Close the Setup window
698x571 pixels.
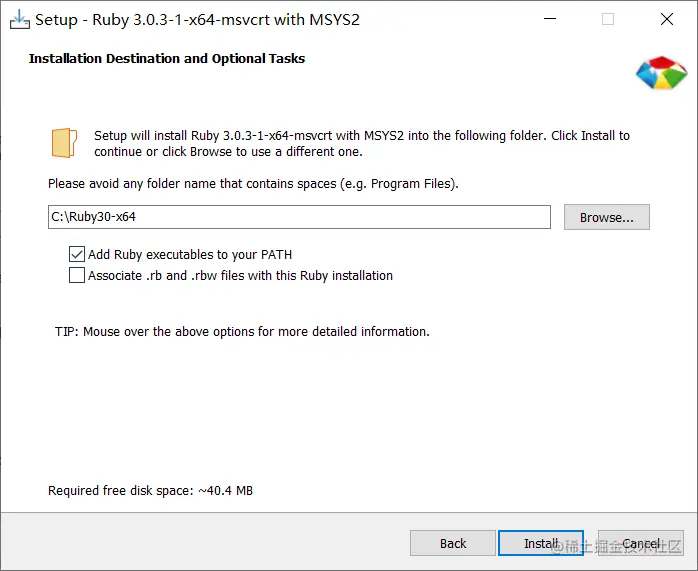coord(667,19)
